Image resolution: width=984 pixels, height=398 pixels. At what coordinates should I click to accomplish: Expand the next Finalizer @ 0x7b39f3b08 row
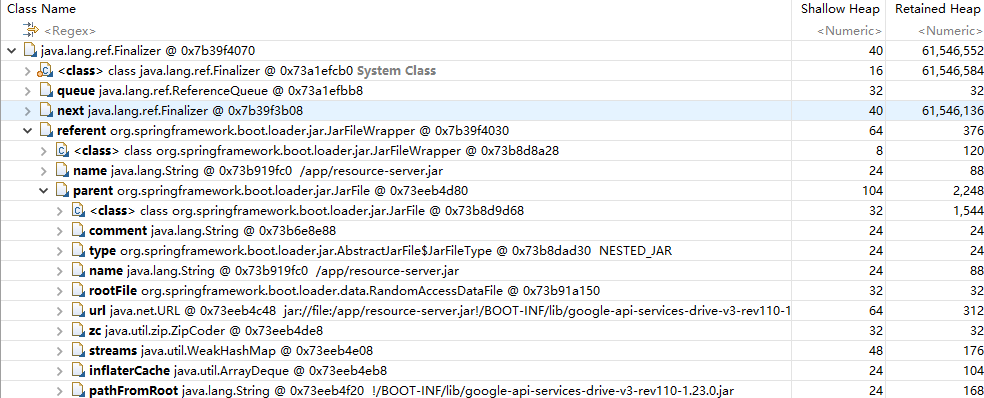pos(27,111)
